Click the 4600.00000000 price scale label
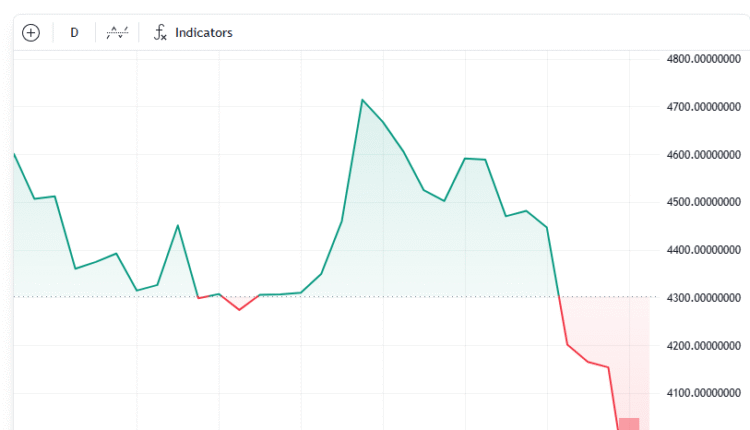Viewport: 750px width, 430px height. (x=701, y=155)
